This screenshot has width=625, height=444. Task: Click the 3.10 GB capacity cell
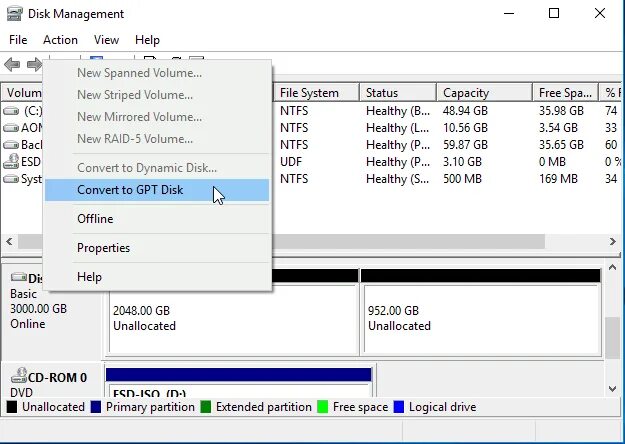462,162
